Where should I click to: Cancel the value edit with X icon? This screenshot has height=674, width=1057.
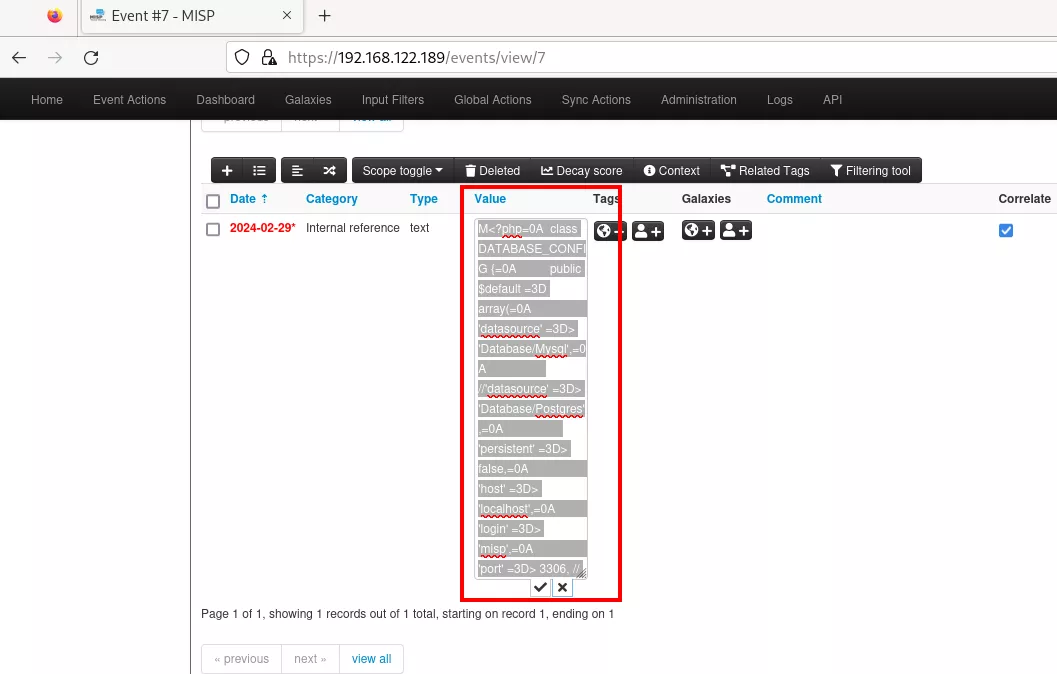(563, 588)
